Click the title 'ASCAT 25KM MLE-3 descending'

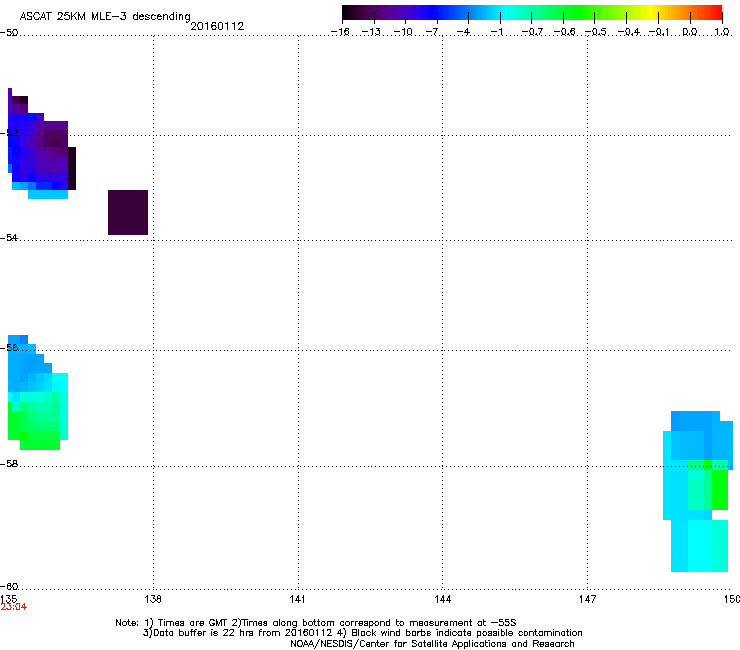[x=105, y=16]
